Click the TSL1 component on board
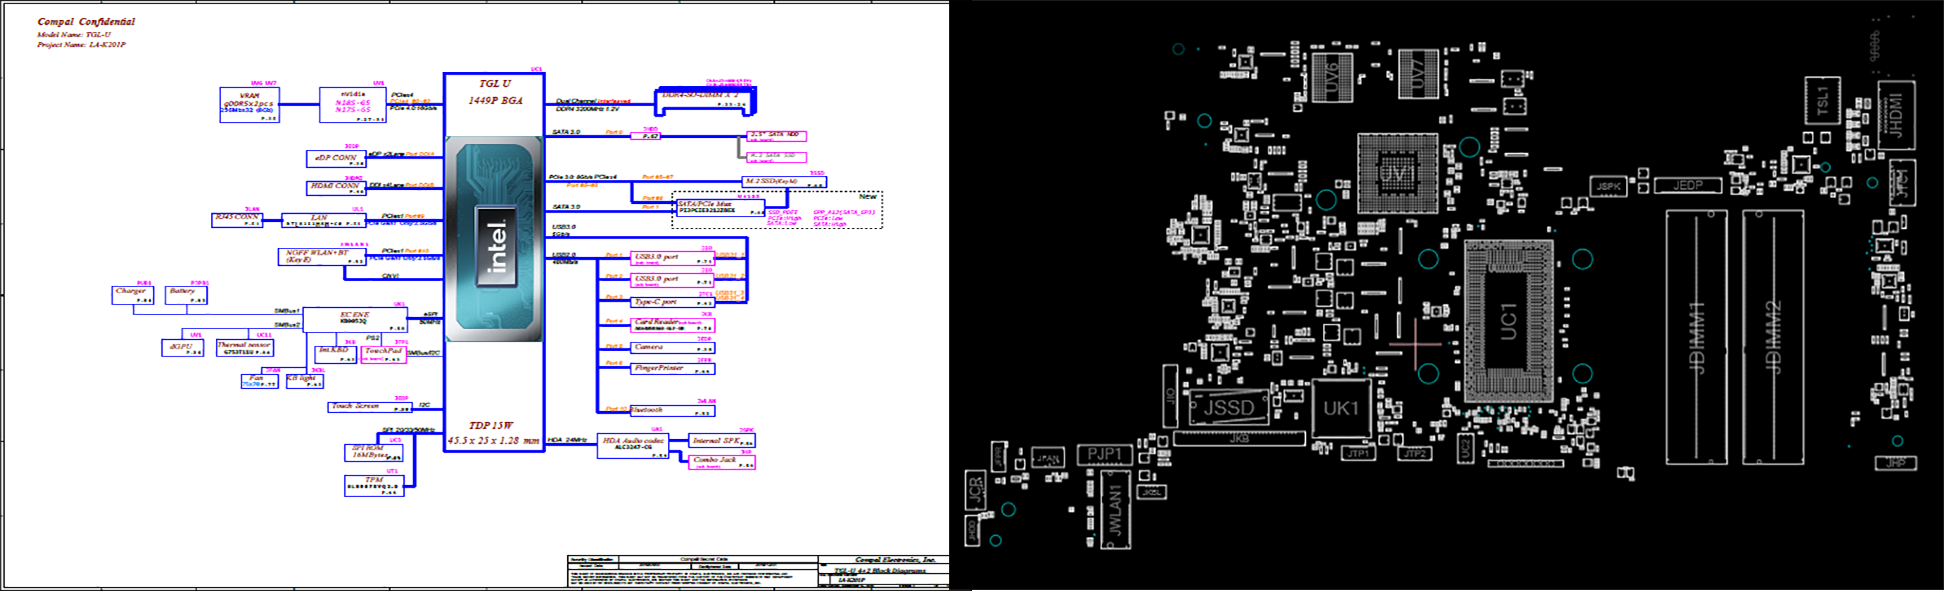The width and height of the screenshot is (1944, 591). pyautogui.click(x=1821, y=101)
